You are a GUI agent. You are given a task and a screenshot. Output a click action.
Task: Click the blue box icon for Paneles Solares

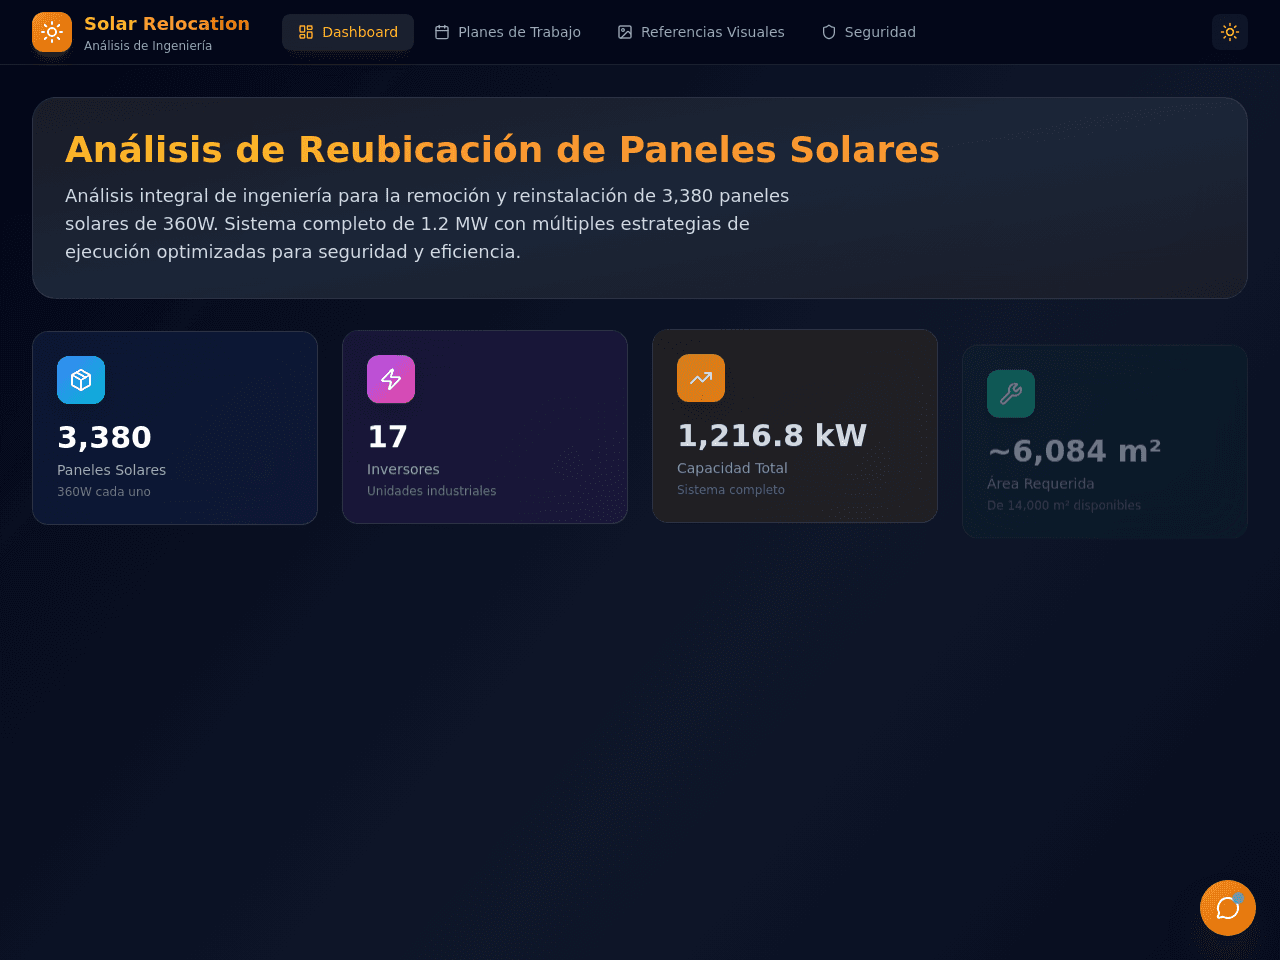[81, 380]
